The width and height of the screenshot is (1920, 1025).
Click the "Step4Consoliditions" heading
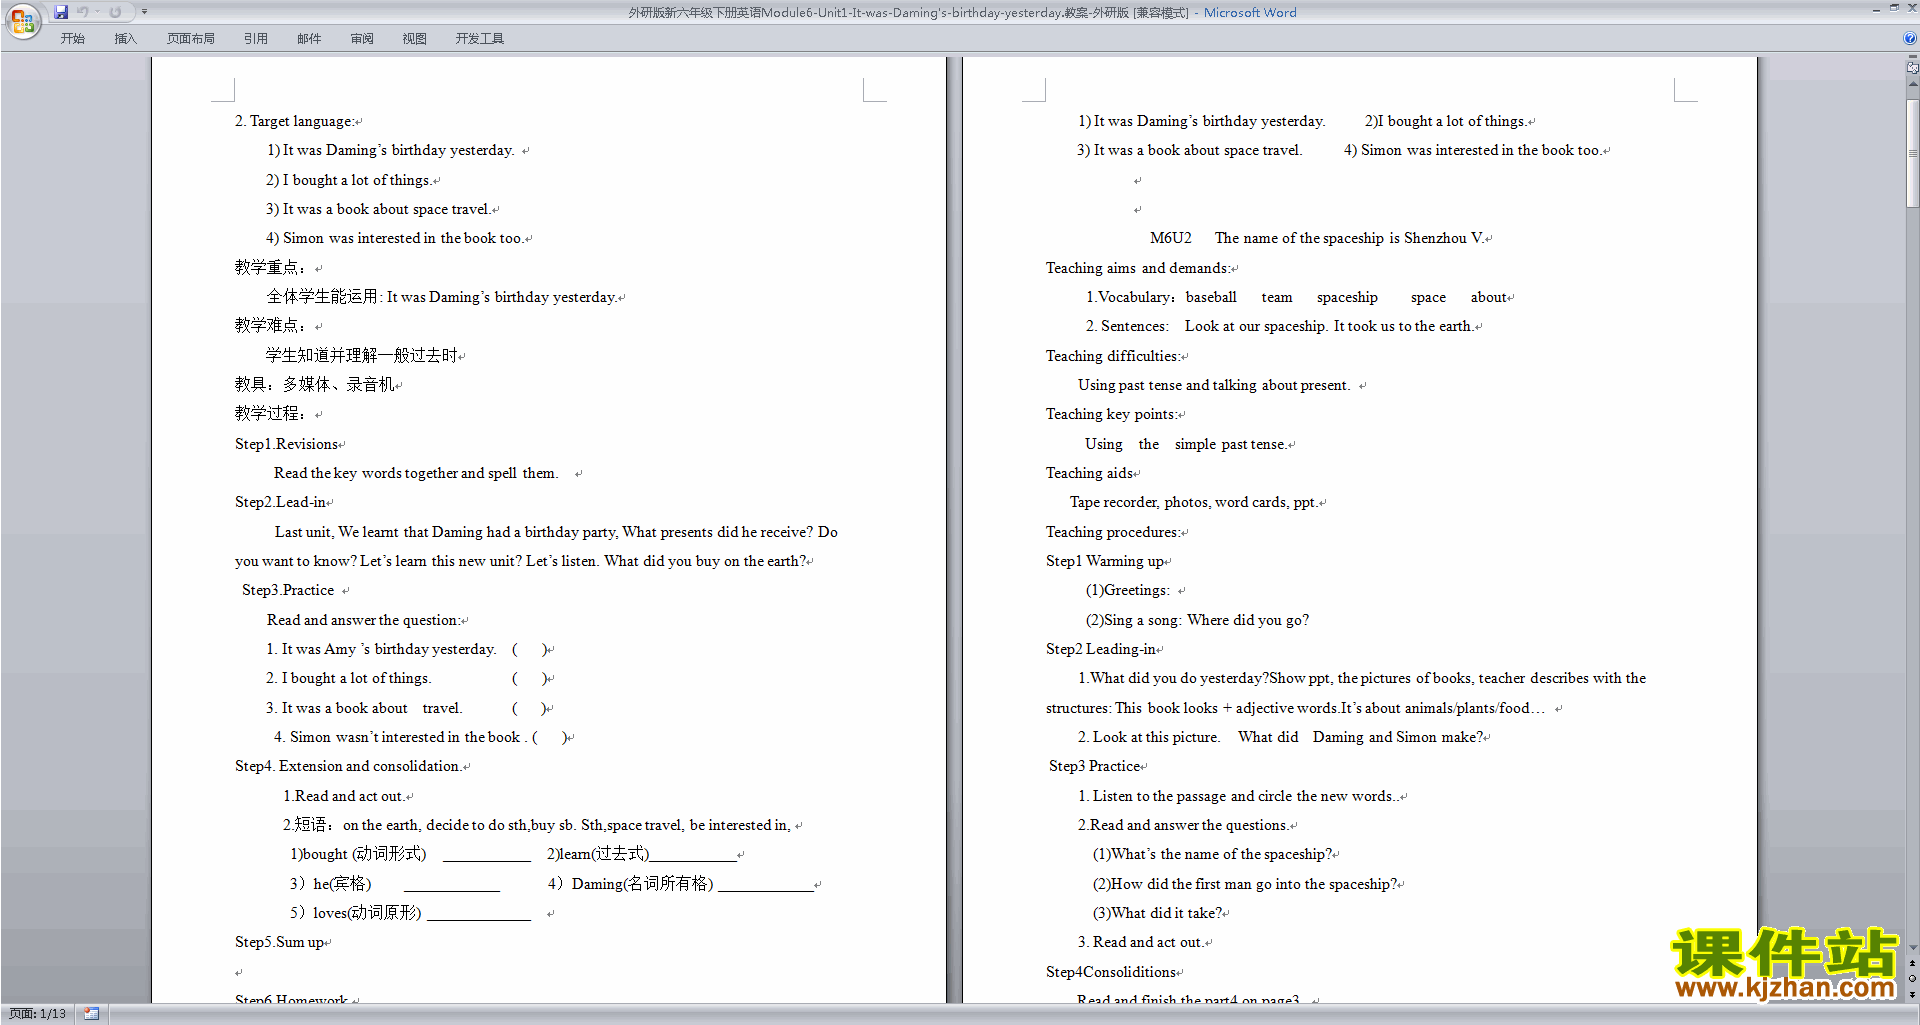(x=1111, y=972)
